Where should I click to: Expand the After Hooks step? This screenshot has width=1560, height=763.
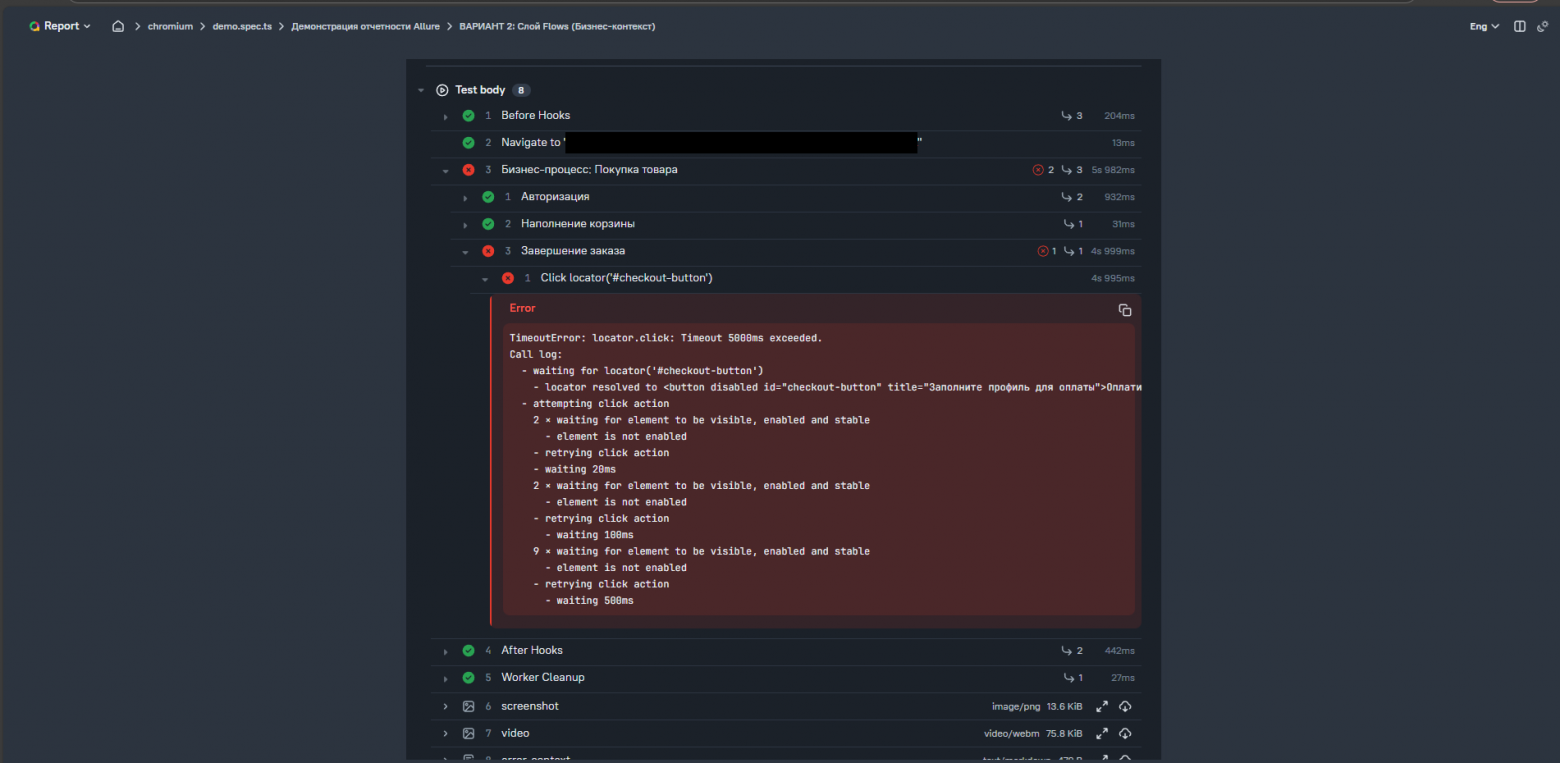point(446,651)
